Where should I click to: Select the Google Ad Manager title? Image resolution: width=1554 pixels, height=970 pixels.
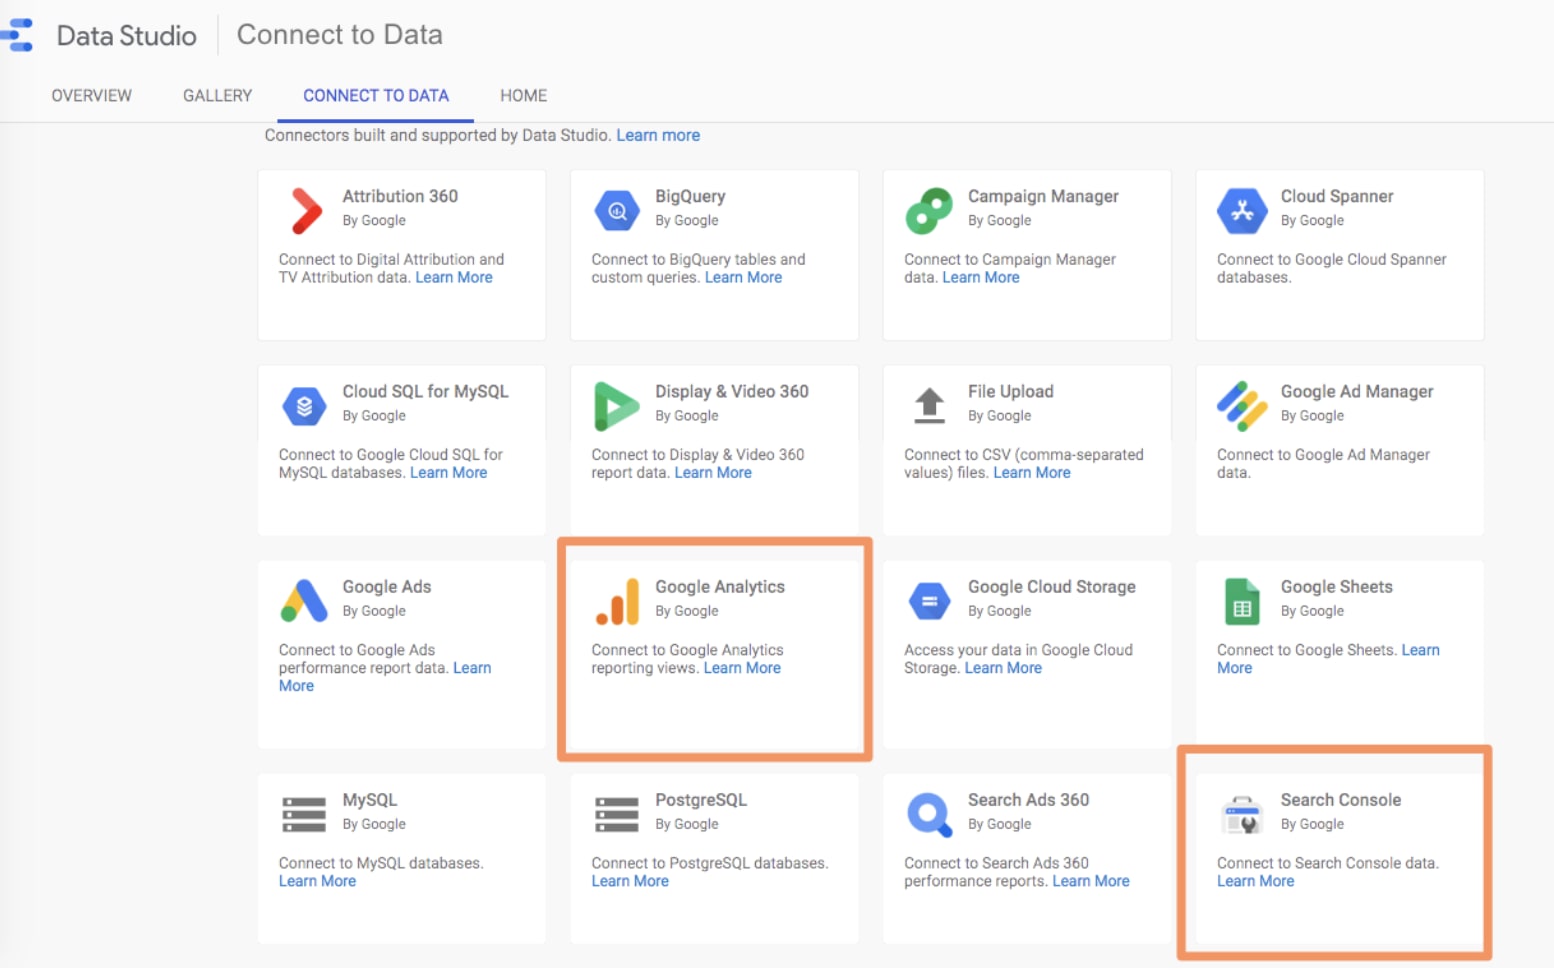(x=1357, y=391)
